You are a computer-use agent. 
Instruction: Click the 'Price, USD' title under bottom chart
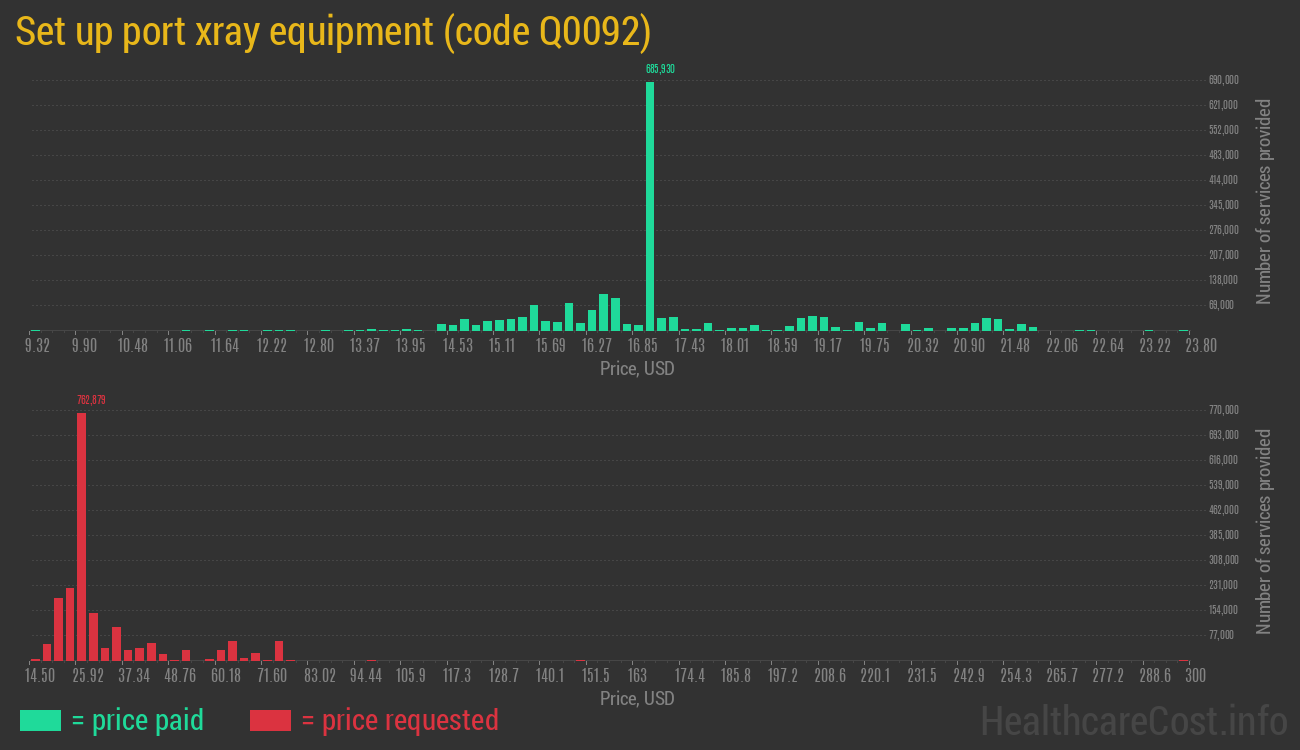tap(637, 699)
